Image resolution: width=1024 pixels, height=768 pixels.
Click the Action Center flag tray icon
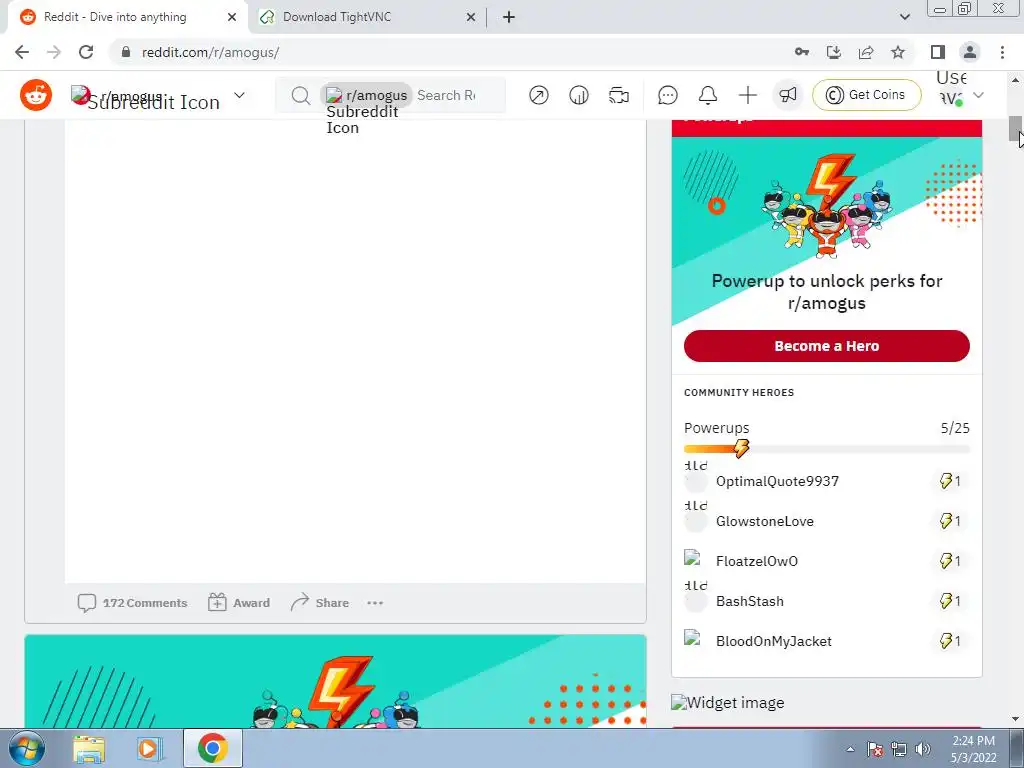click(x=874, y=749)
